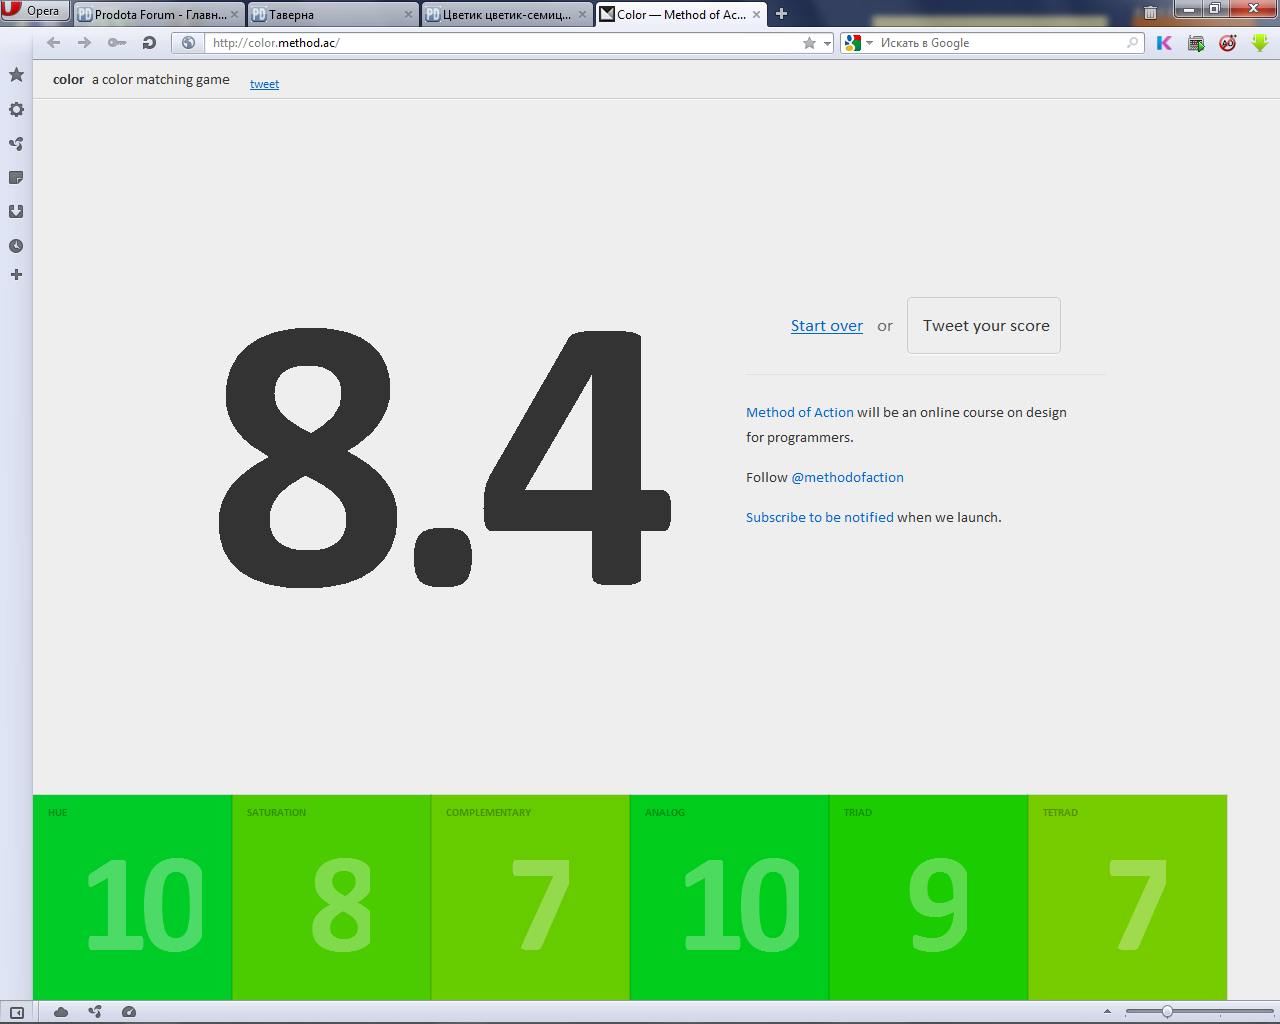Click the large 8.4 score number
This screenshot has height=1024, width=1280.
[x=444, y=457]
